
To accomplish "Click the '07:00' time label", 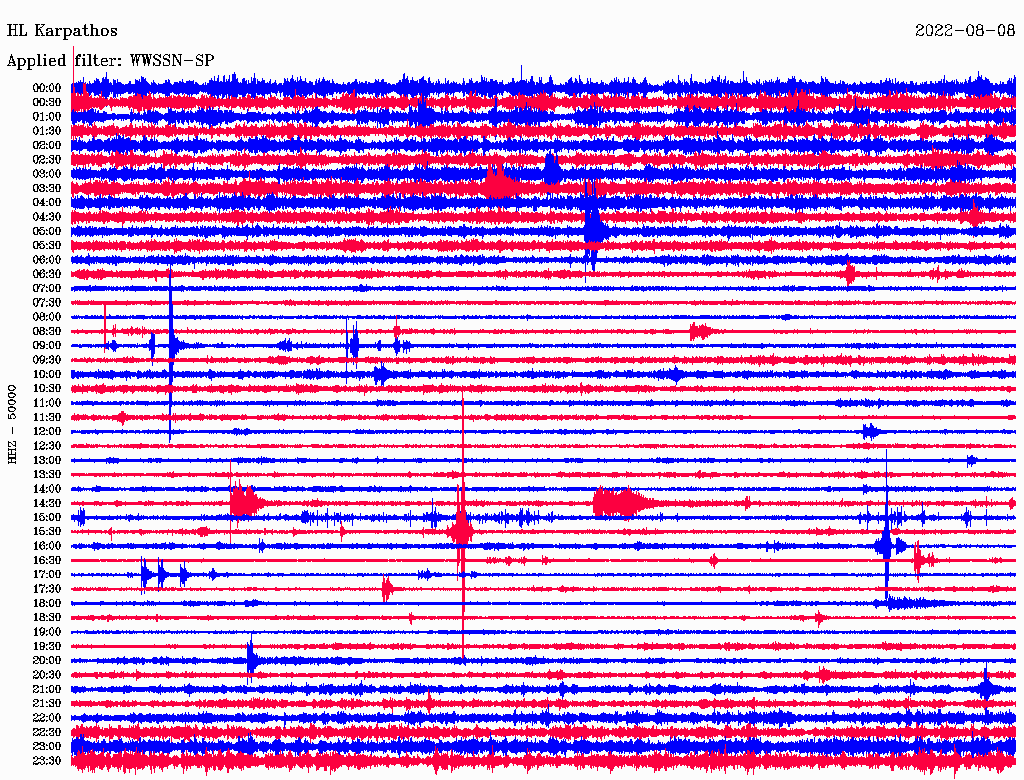I will pos(47,289).
